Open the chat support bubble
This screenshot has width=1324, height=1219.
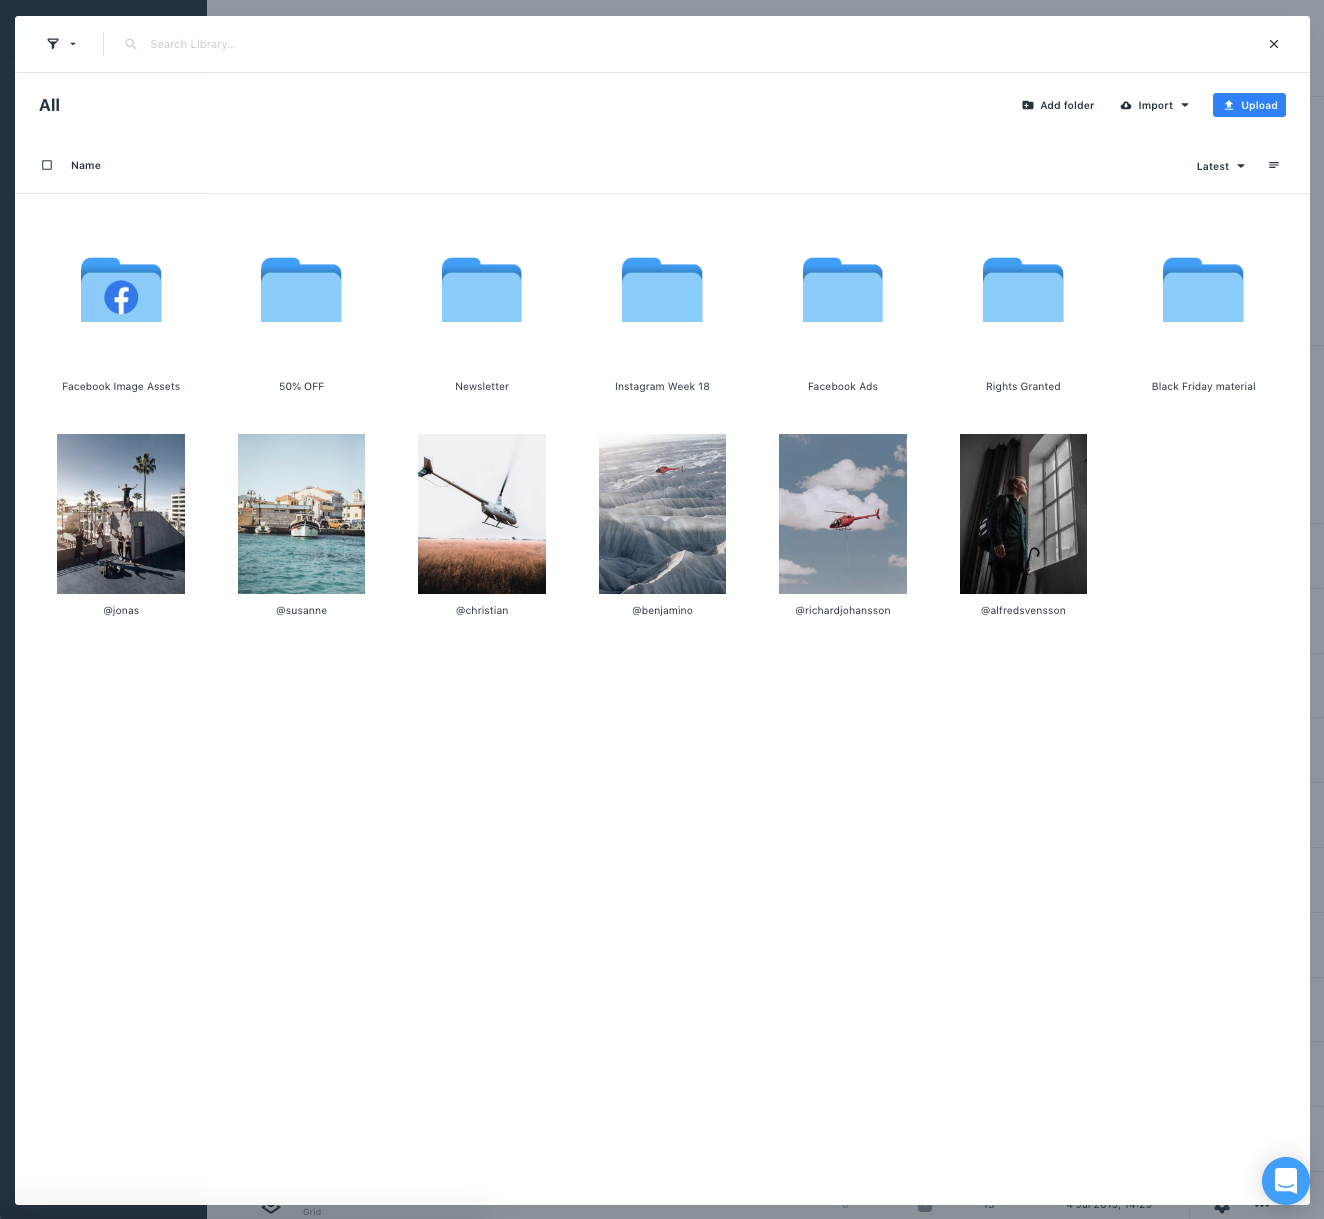[x=1285, y=1181]
